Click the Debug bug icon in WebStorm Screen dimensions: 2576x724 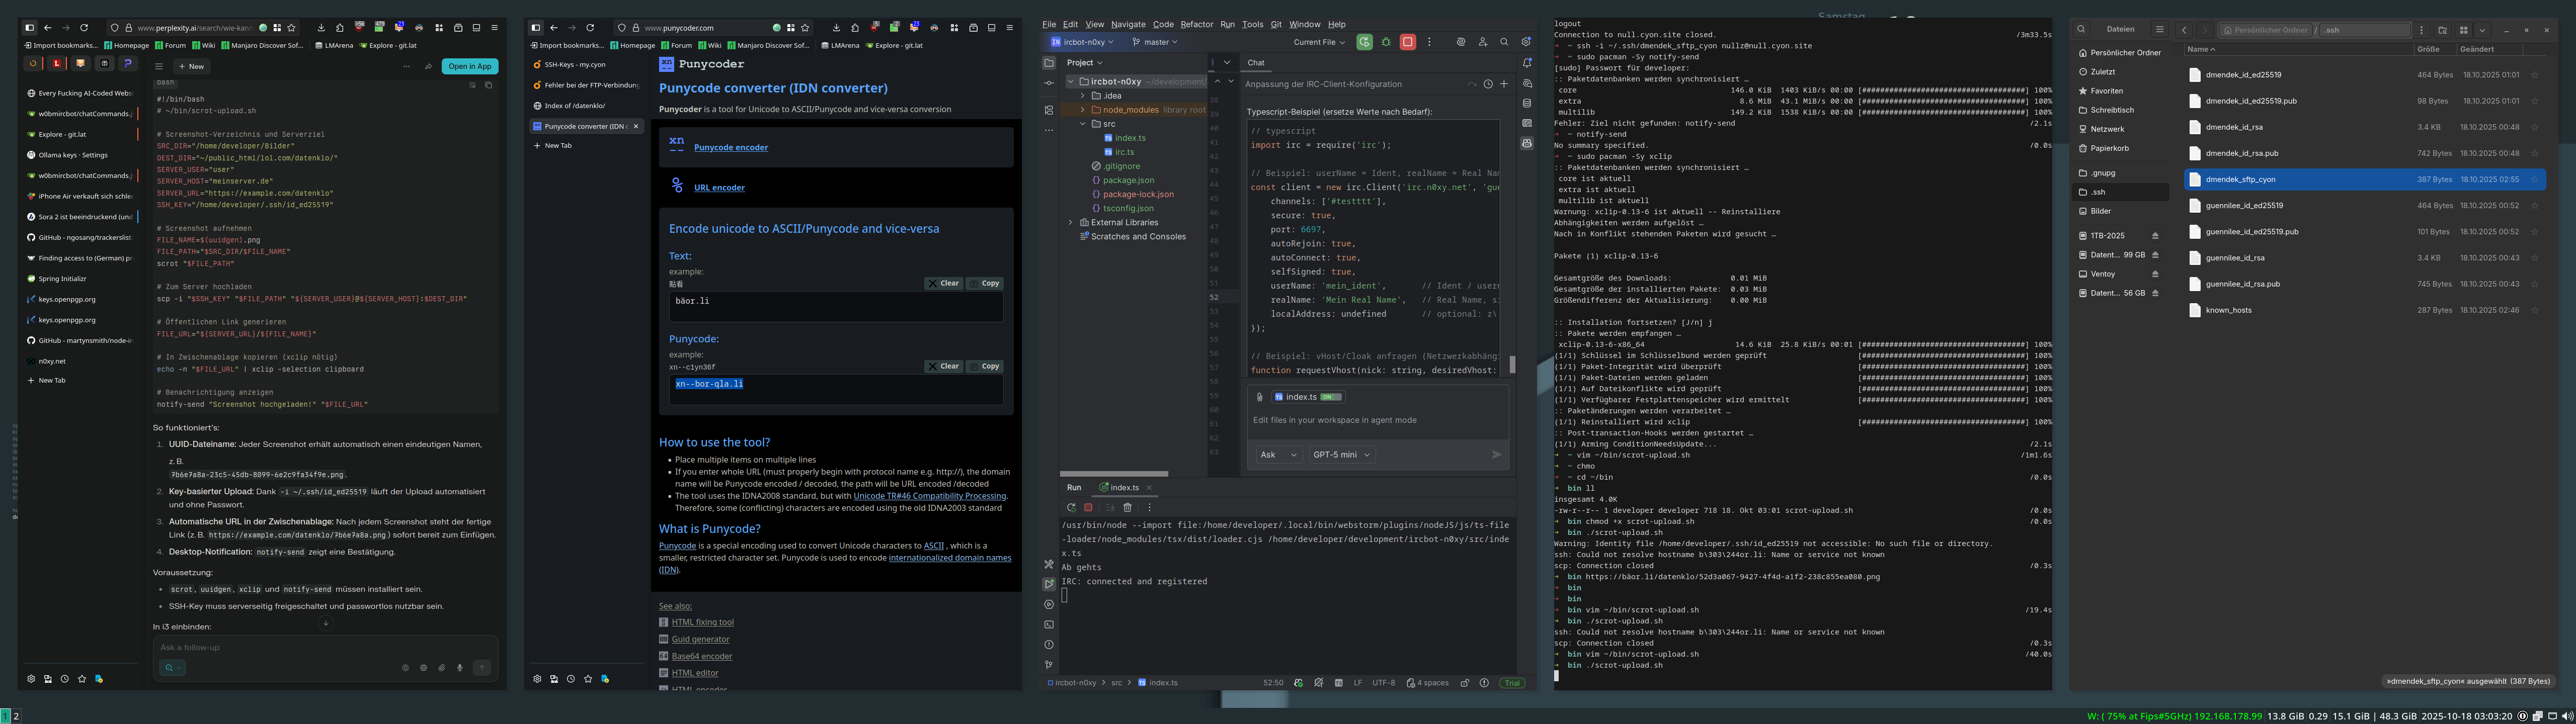(x=1386, y=42)
